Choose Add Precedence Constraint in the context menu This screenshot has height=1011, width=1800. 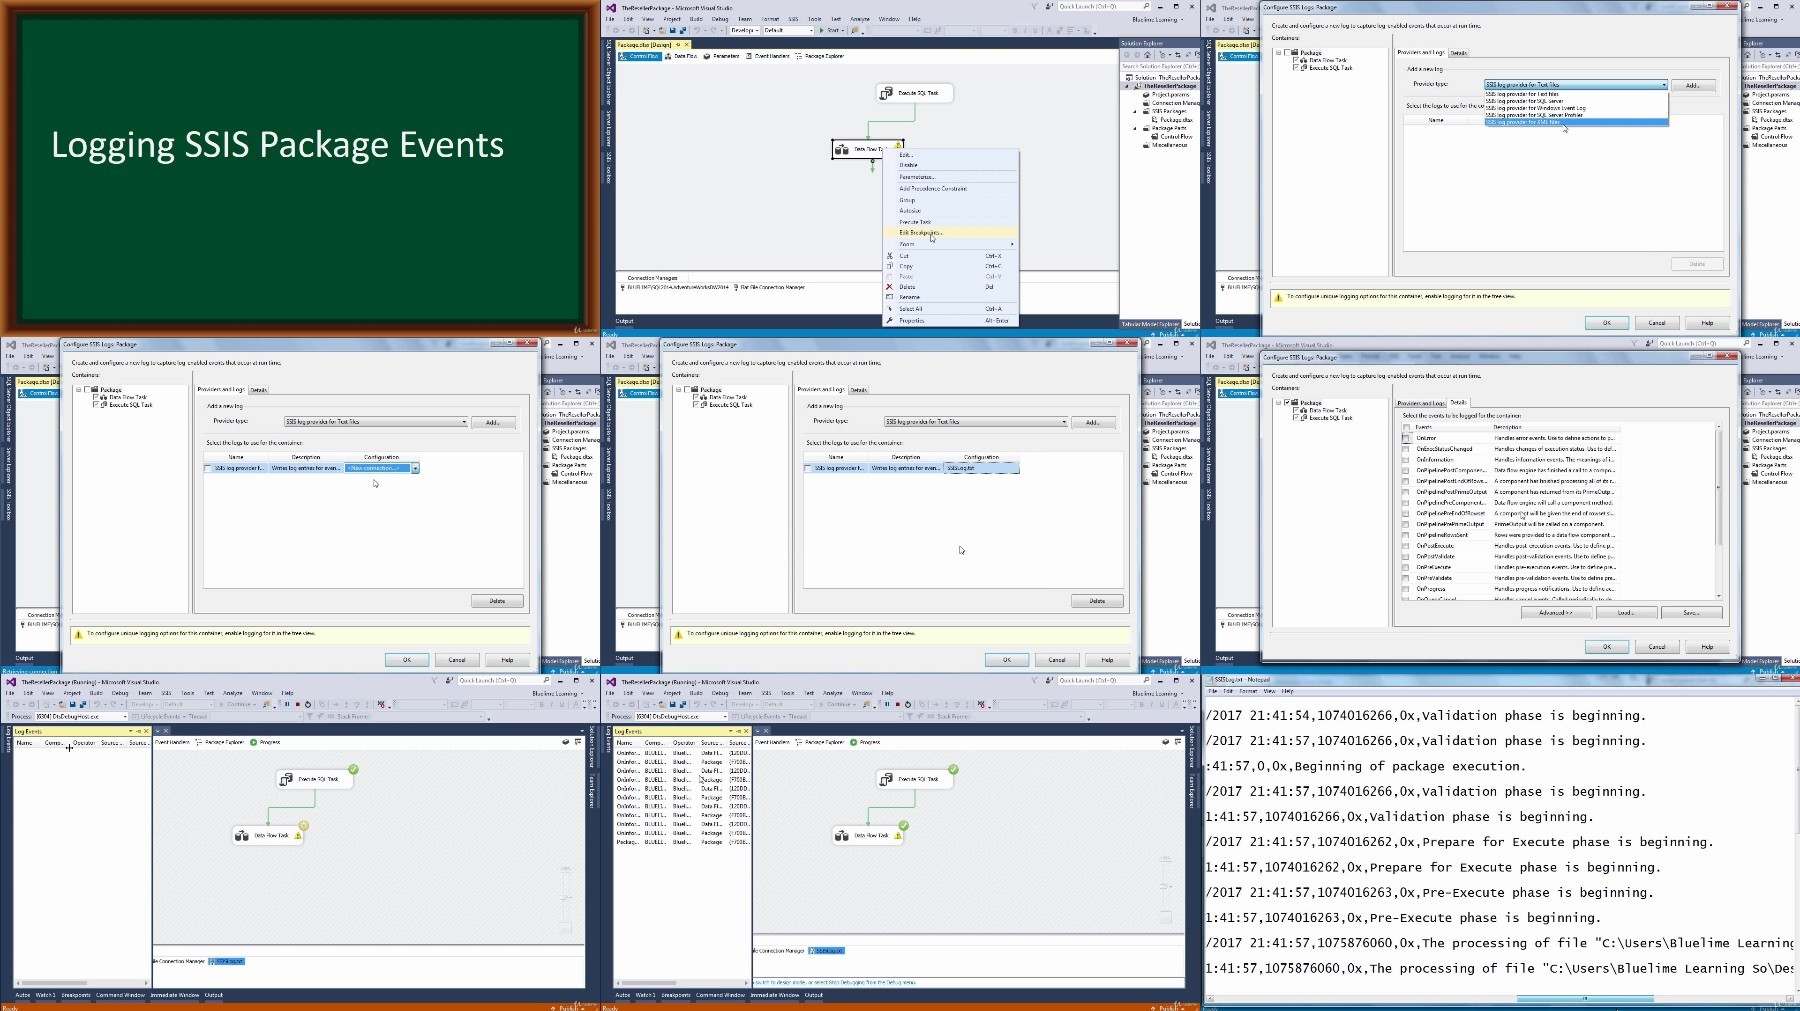[x=950, y=188]
